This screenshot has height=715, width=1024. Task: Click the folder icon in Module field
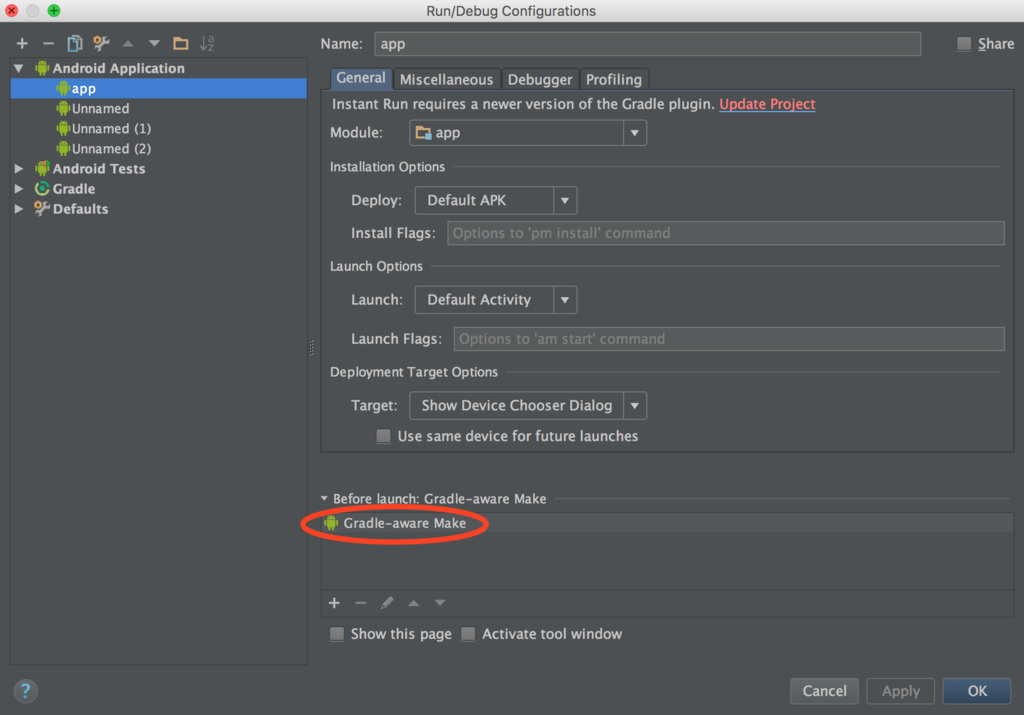click(424, 133)
